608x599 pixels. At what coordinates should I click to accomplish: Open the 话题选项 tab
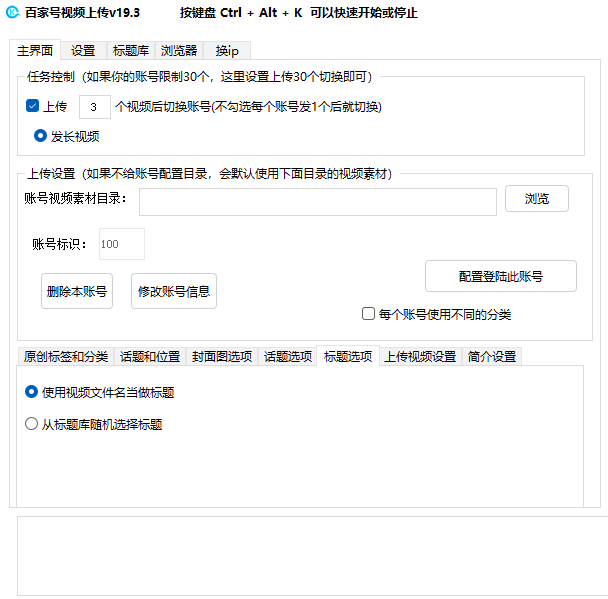coord(288,356)
